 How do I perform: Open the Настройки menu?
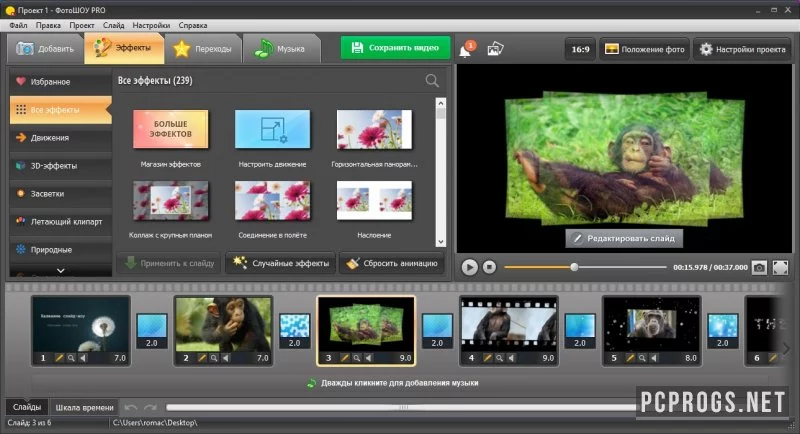click(x=151, y=25)
